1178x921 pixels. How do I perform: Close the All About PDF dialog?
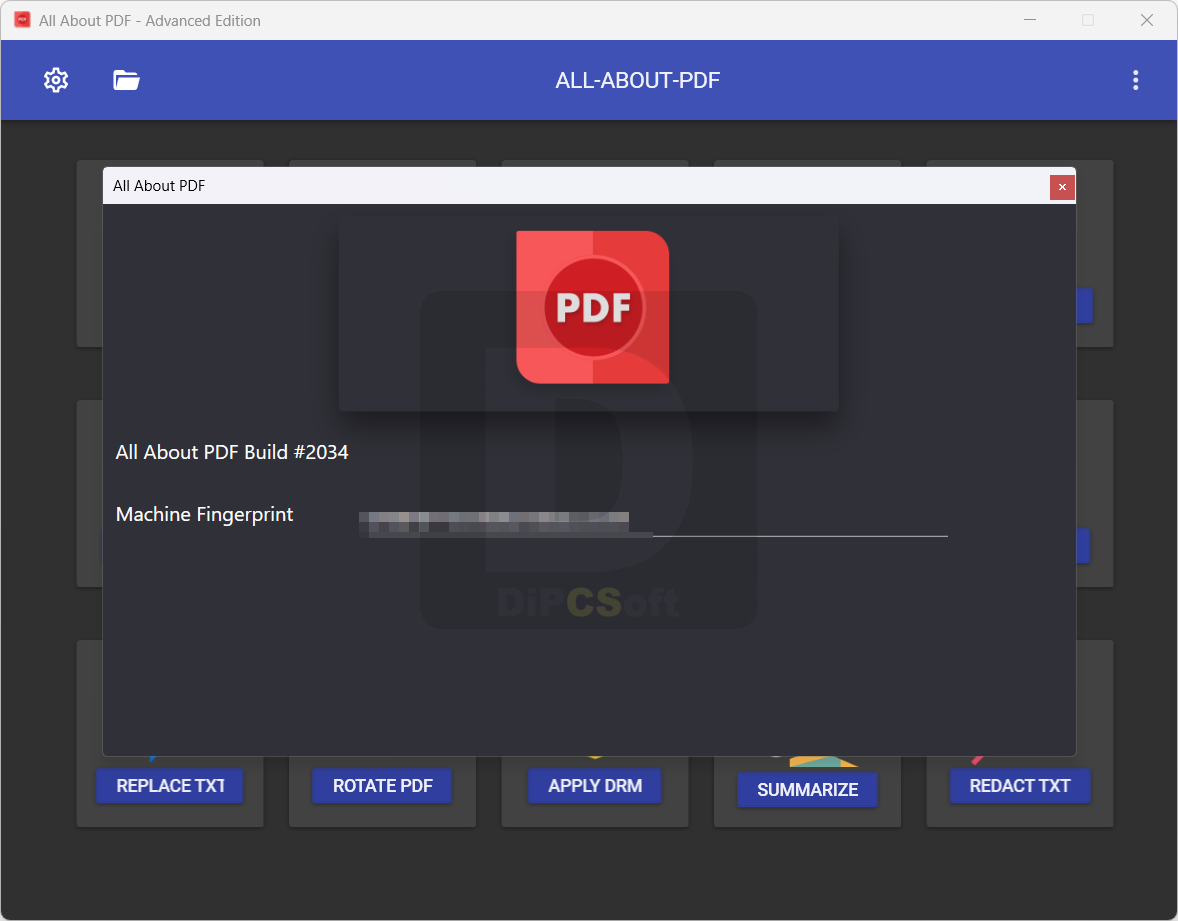point(1062,187)
